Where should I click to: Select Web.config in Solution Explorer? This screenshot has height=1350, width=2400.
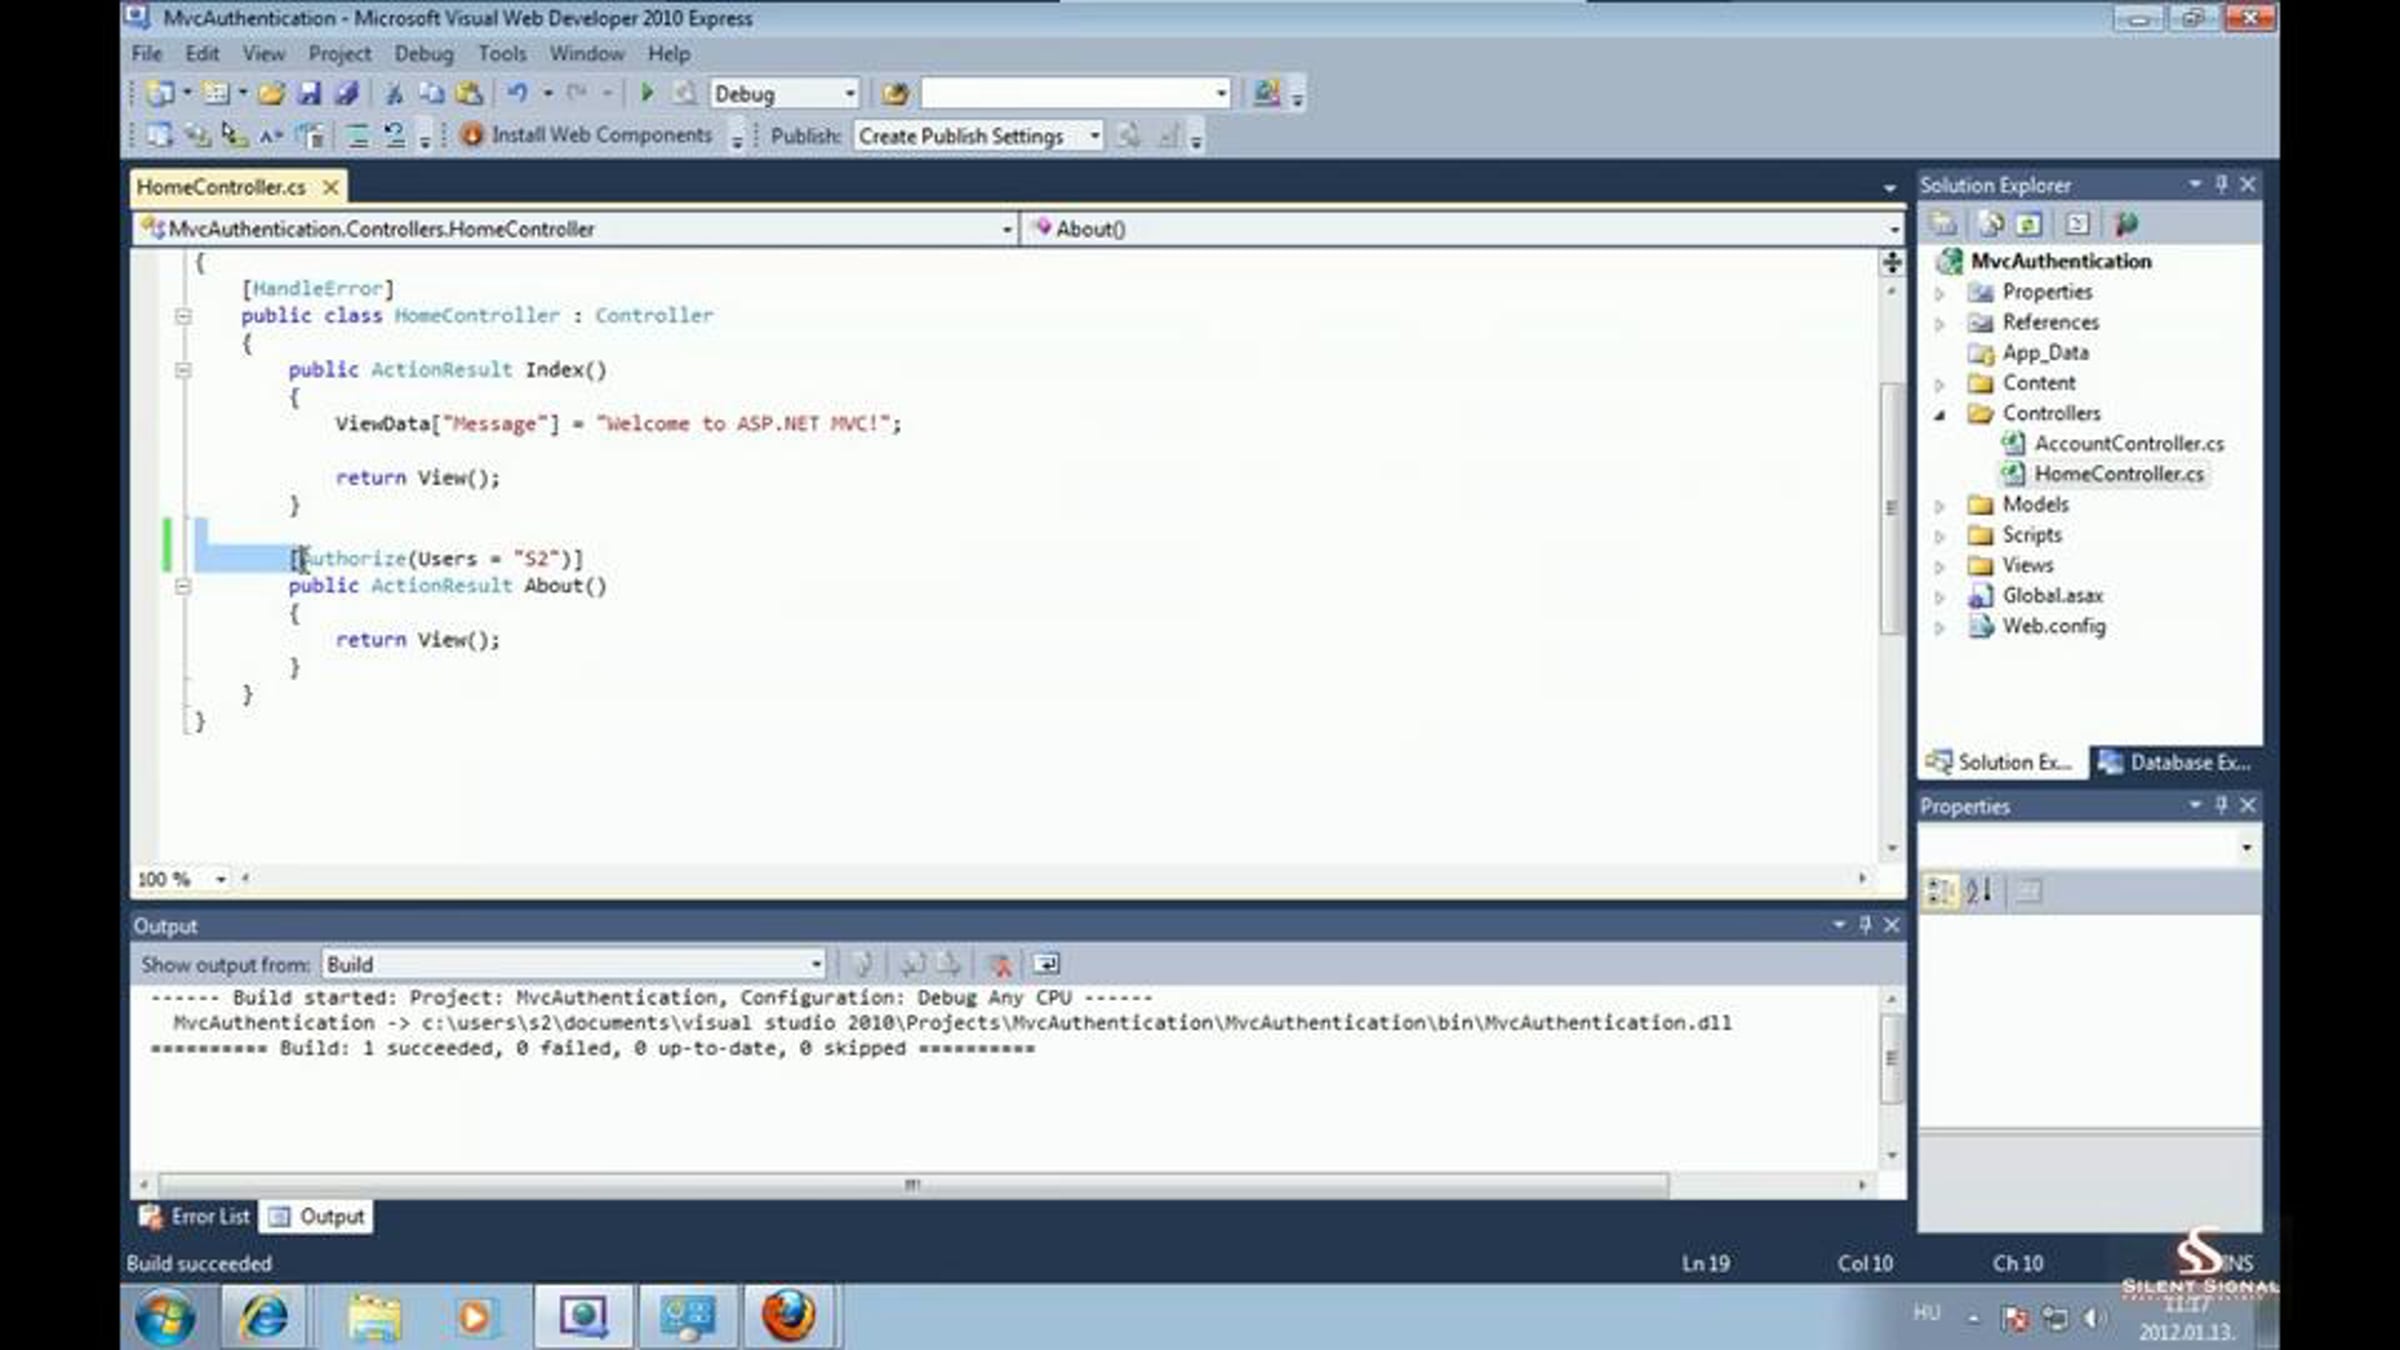point(2053,626)
